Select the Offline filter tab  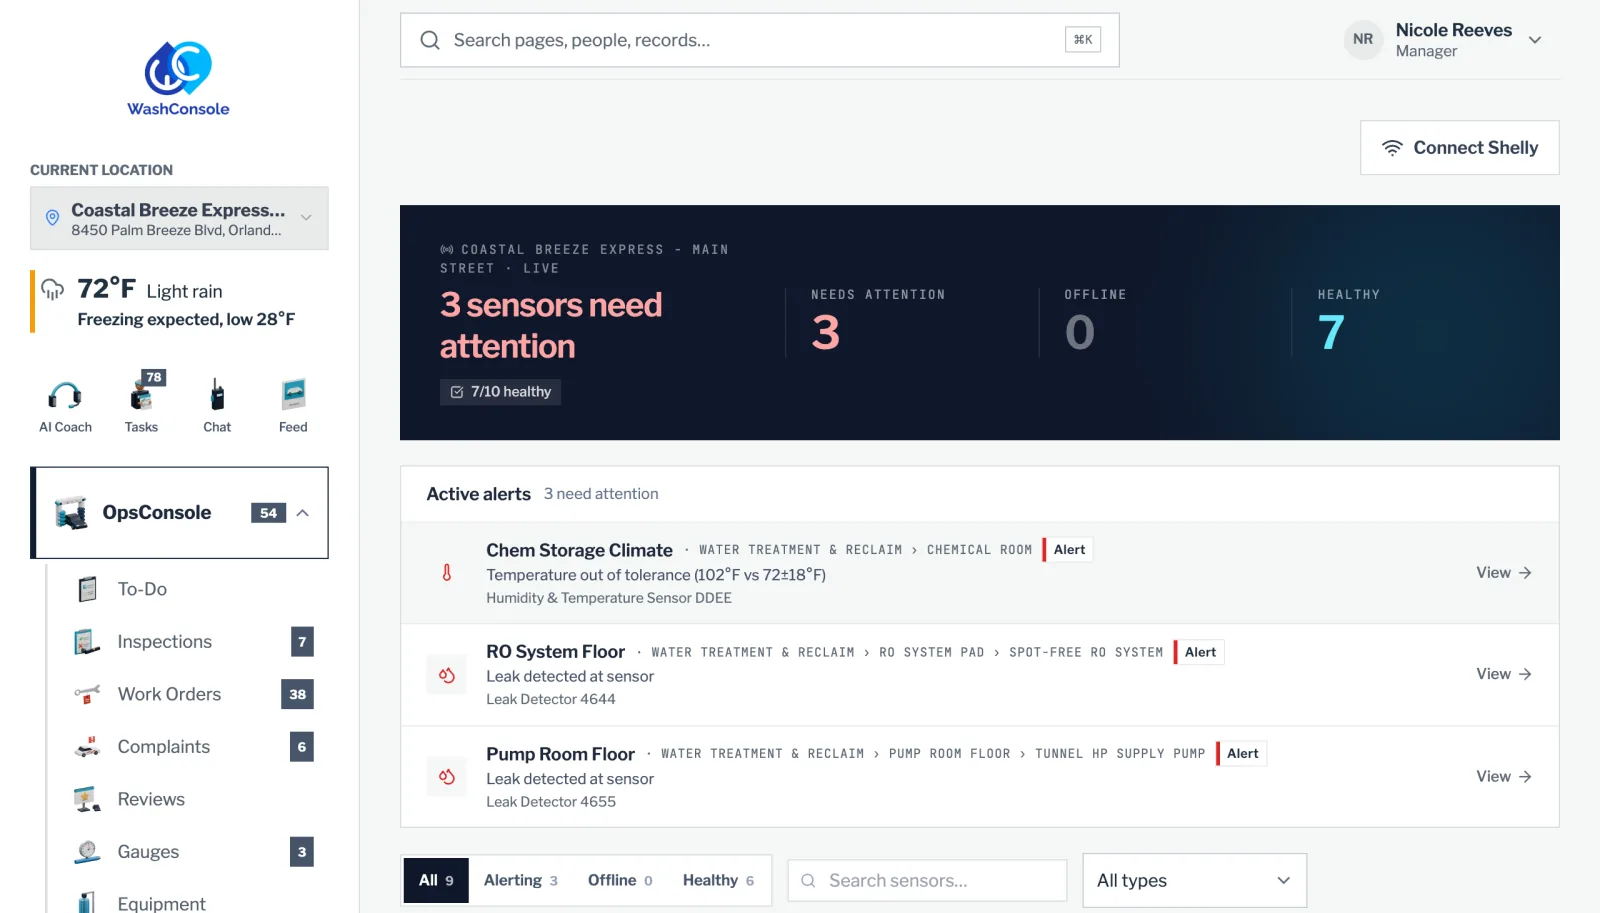tap(620, 881)
